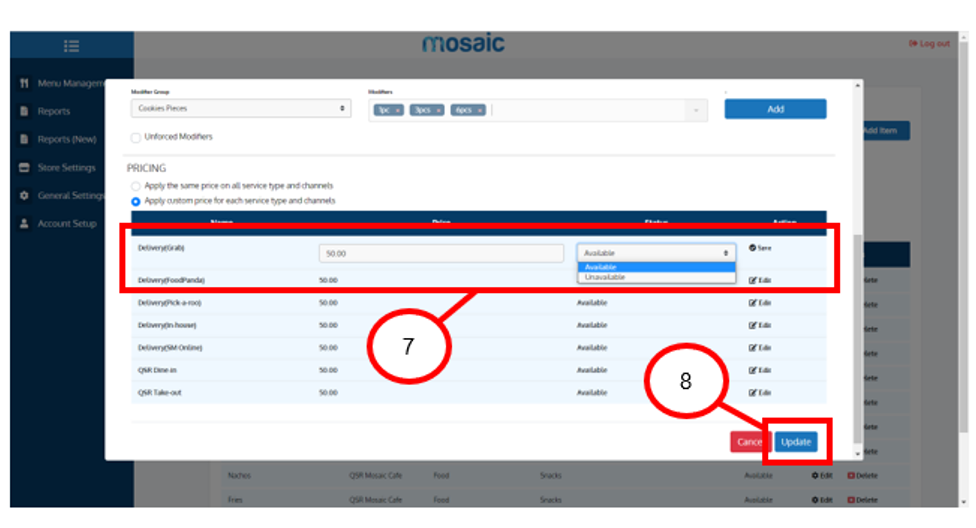
Task: Click the mosaic logo
Action: tap(463, 43)
